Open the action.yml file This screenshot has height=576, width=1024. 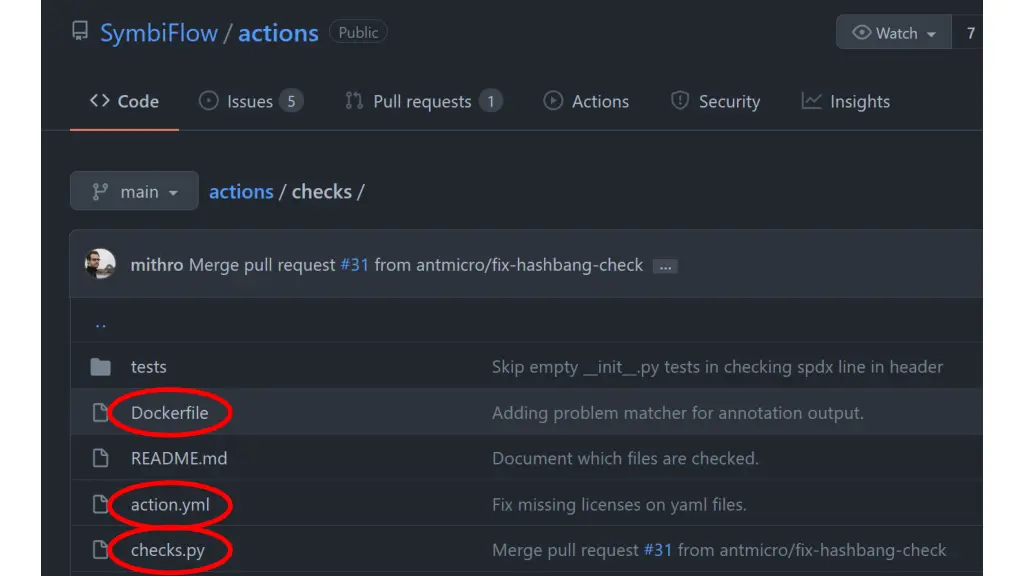(170, 505)
